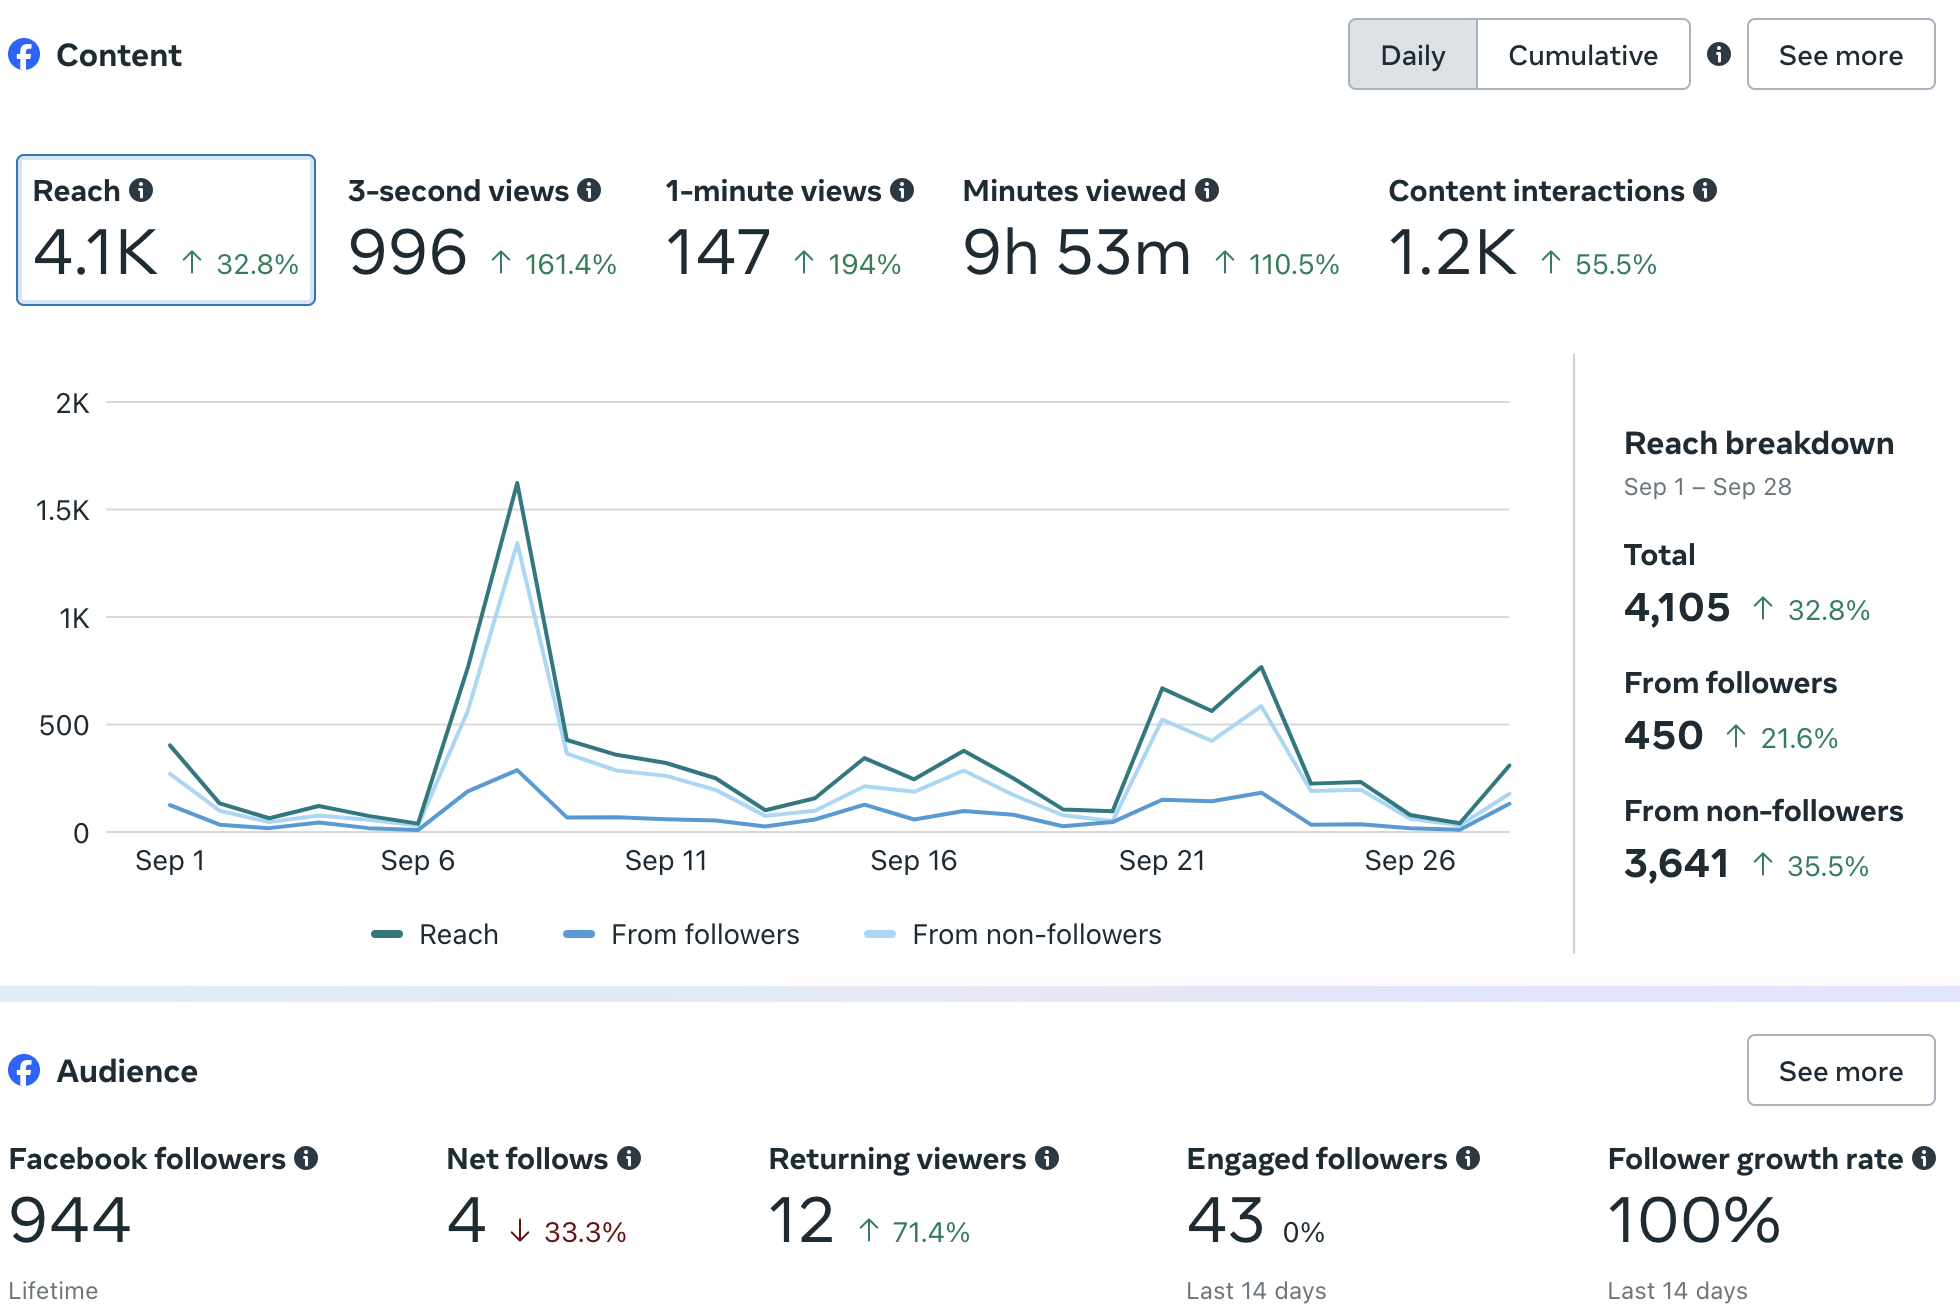This screenshot has height=1314, width=1960.
Task: Click the Sep 6 x-axis label
Action: [x=418, y=861]
